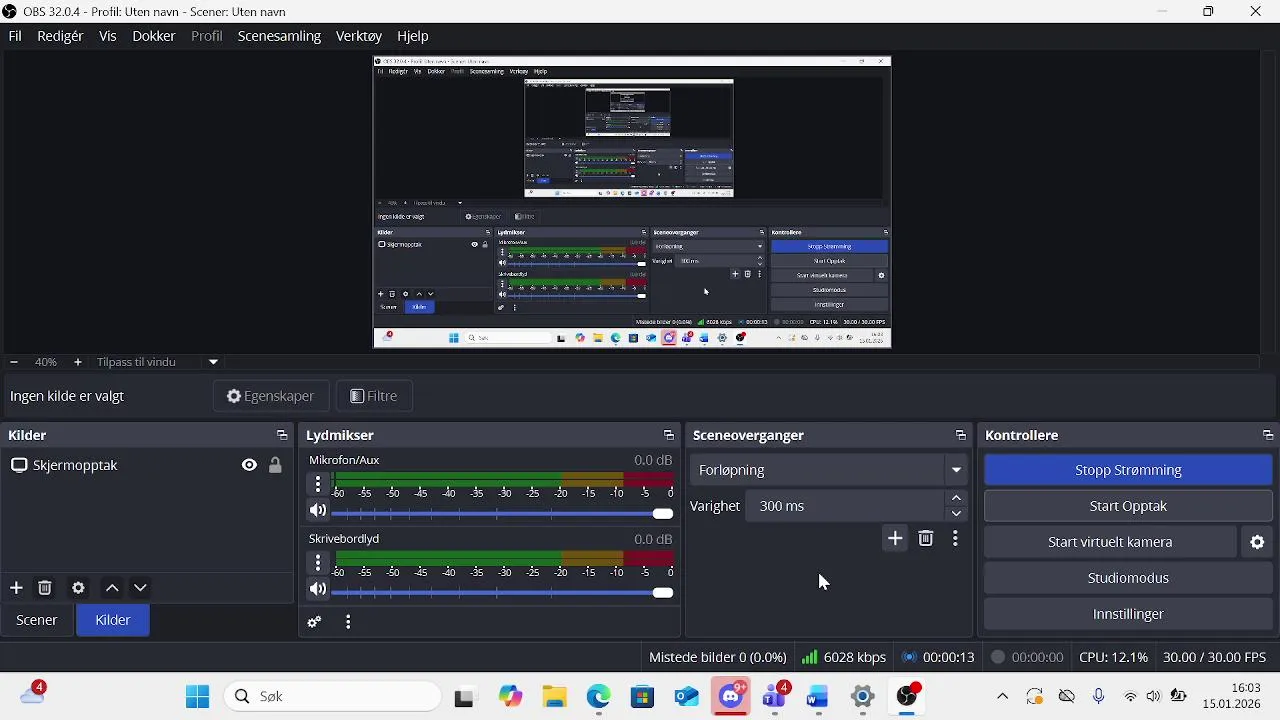
Task: Zoom in preview with plus icon
Action: point(78,362)
